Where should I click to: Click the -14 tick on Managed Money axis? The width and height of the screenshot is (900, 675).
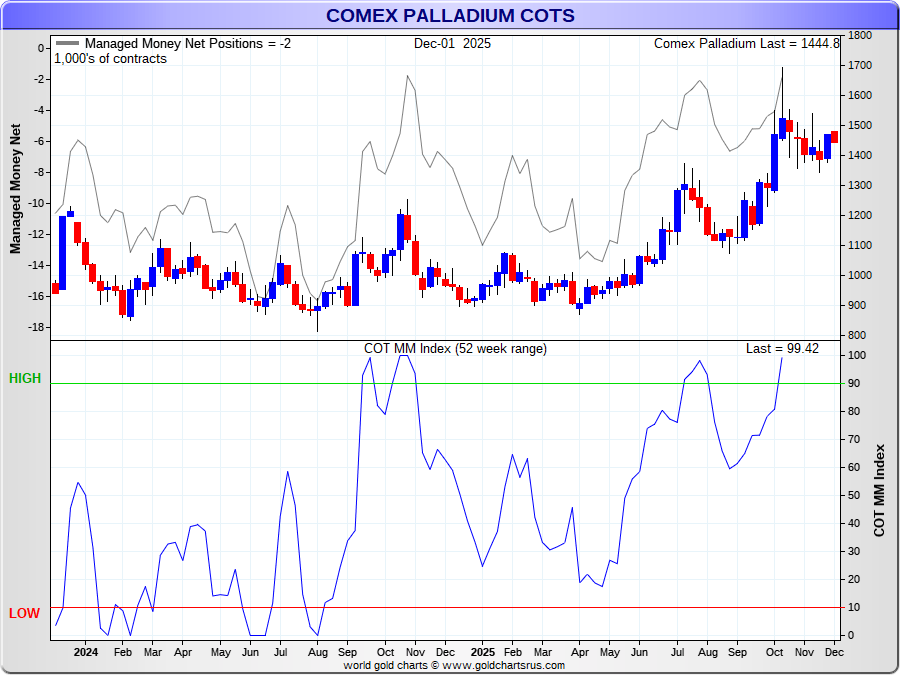coord(36,265)
